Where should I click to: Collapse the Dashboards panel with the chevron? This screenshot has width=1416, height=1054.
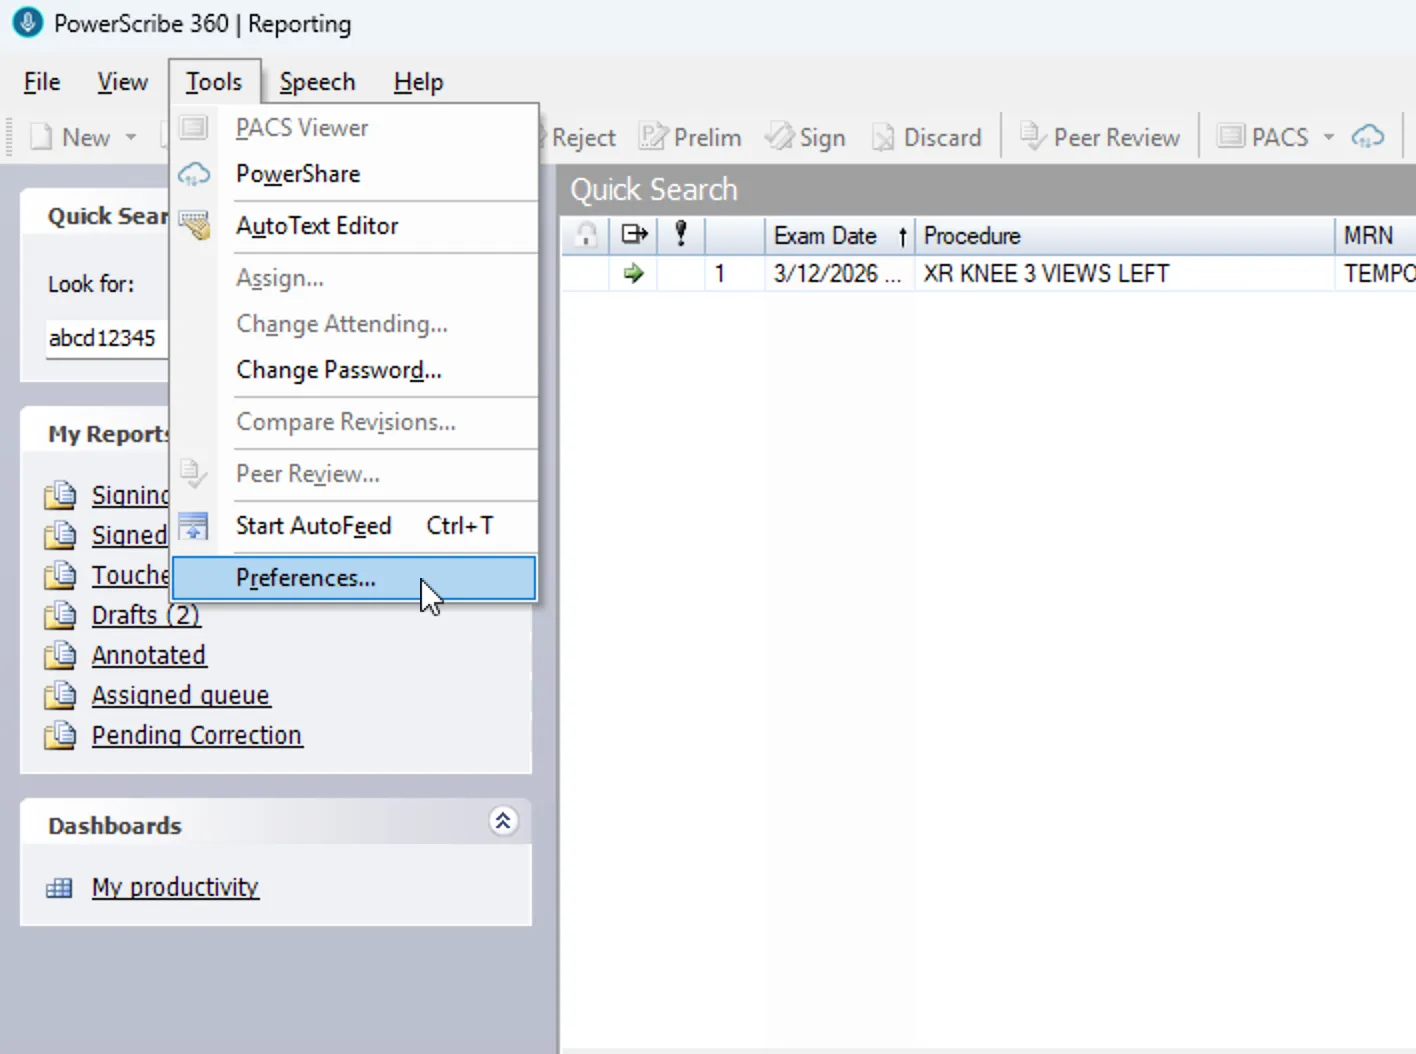tap(503, 821)
